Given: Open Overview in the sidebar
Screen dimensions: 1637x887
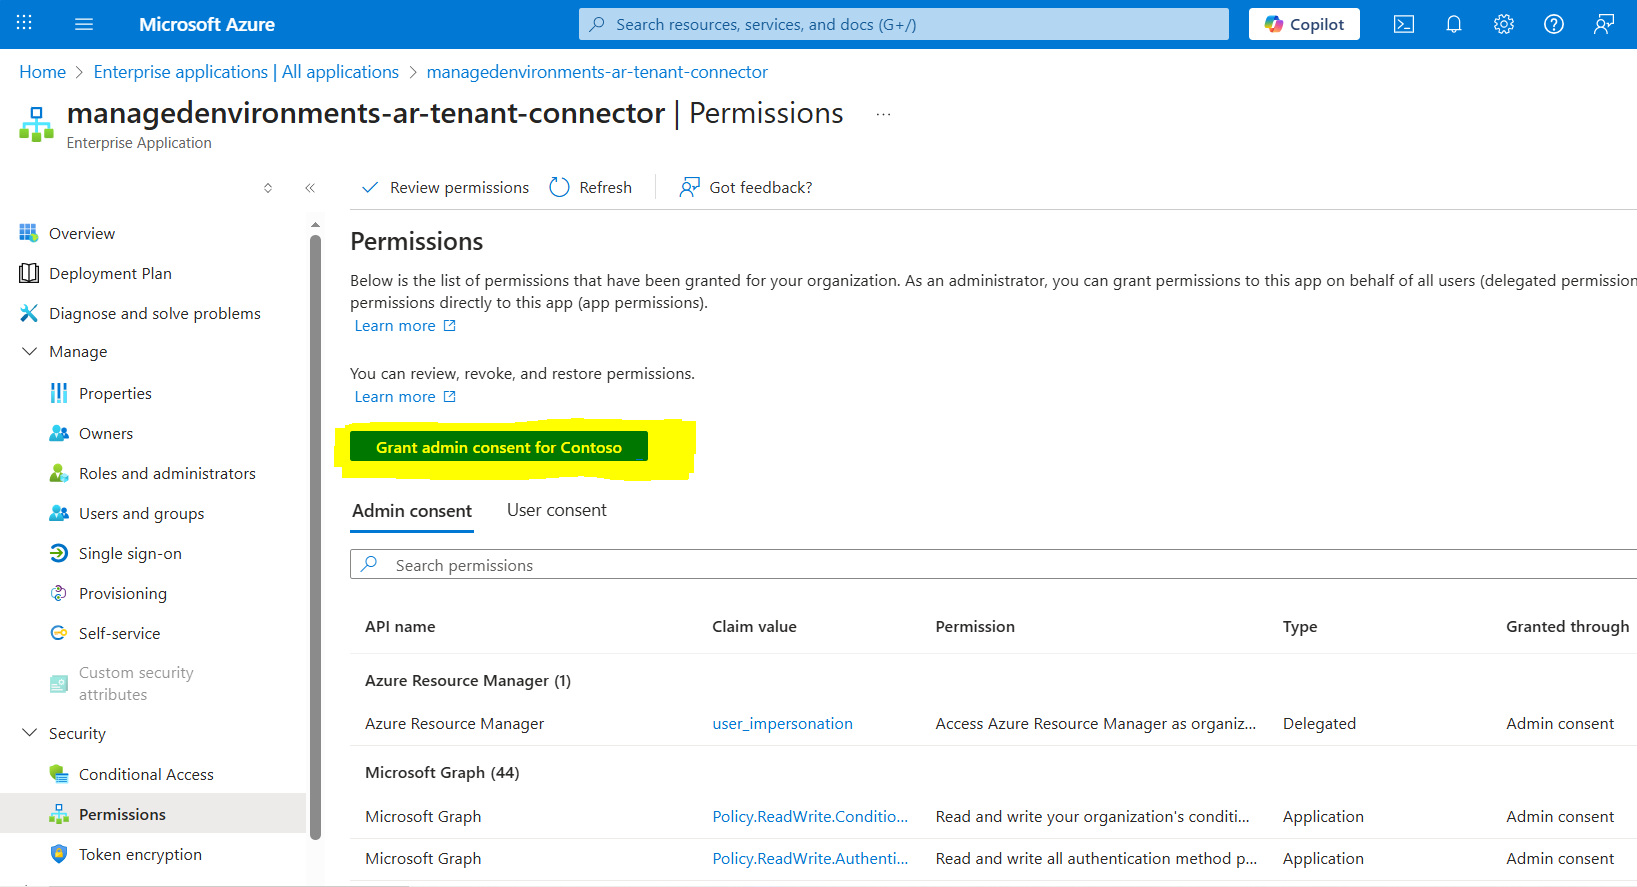Looking at the screenshot, I should pyautogui.click(x=82, y=233).
